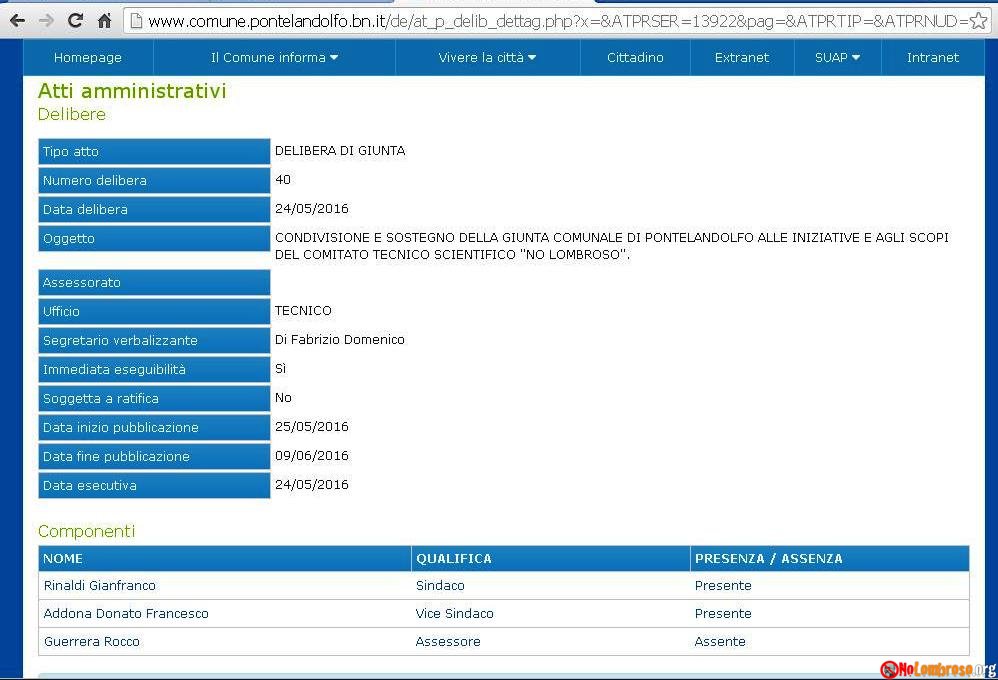Viewport: 998px width, 680px height.
Task: Click the Delibere subheading
Action: (72, 115)
